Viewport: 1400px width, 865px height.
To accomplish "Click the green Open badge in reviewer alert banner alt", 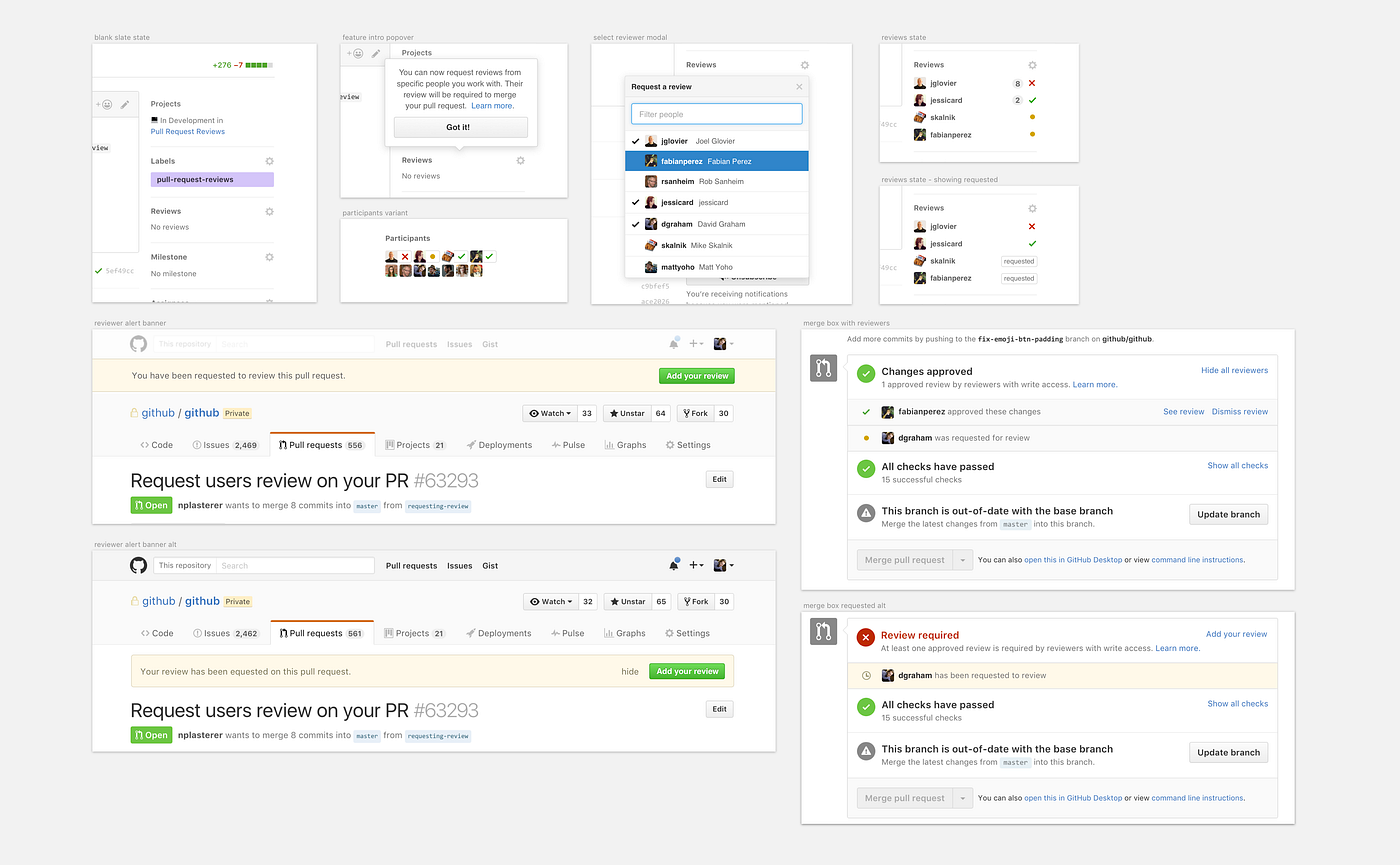I will coord(151,735).
